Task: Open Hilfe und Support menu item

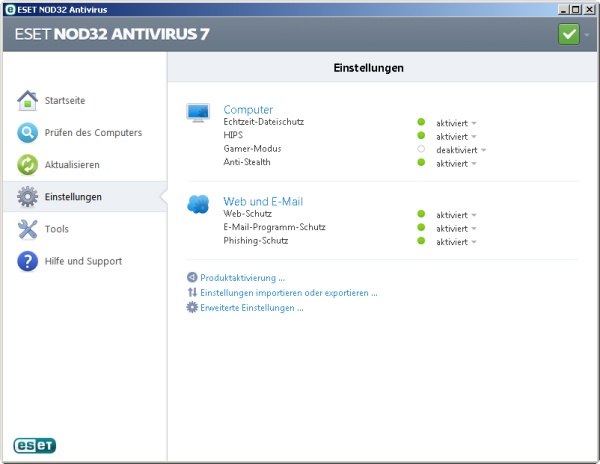Action: click(x=85, y=261)
